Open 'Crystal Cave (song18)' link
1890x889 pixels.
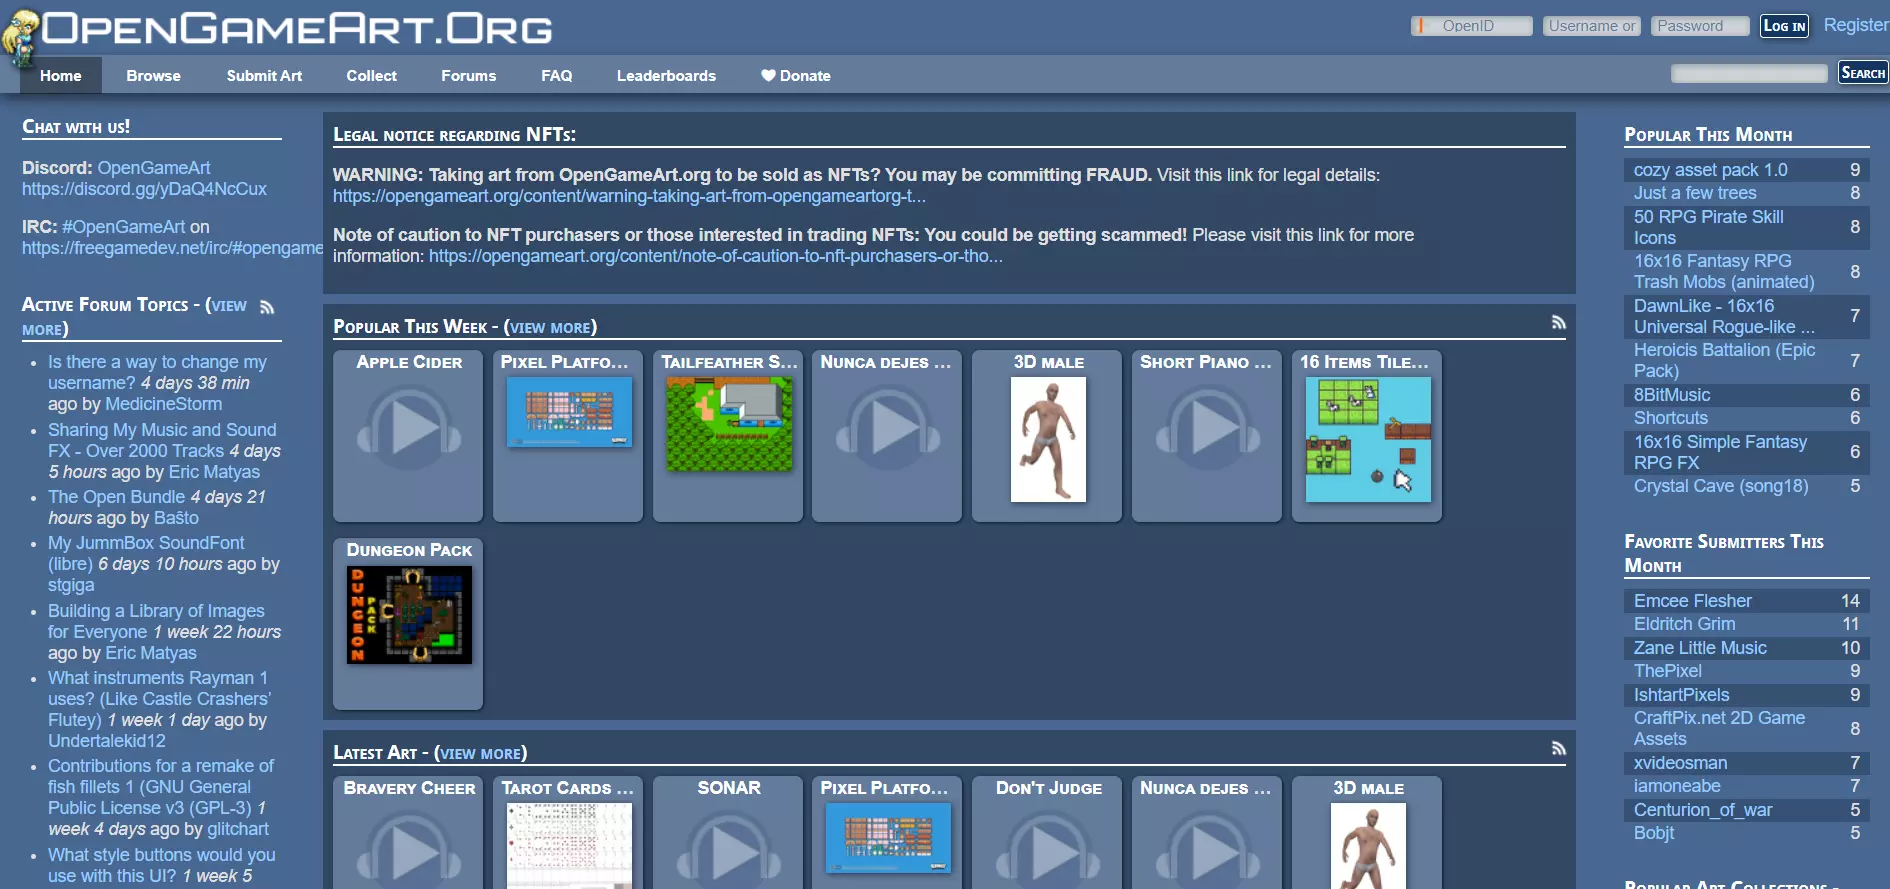tap(1721, 486)
